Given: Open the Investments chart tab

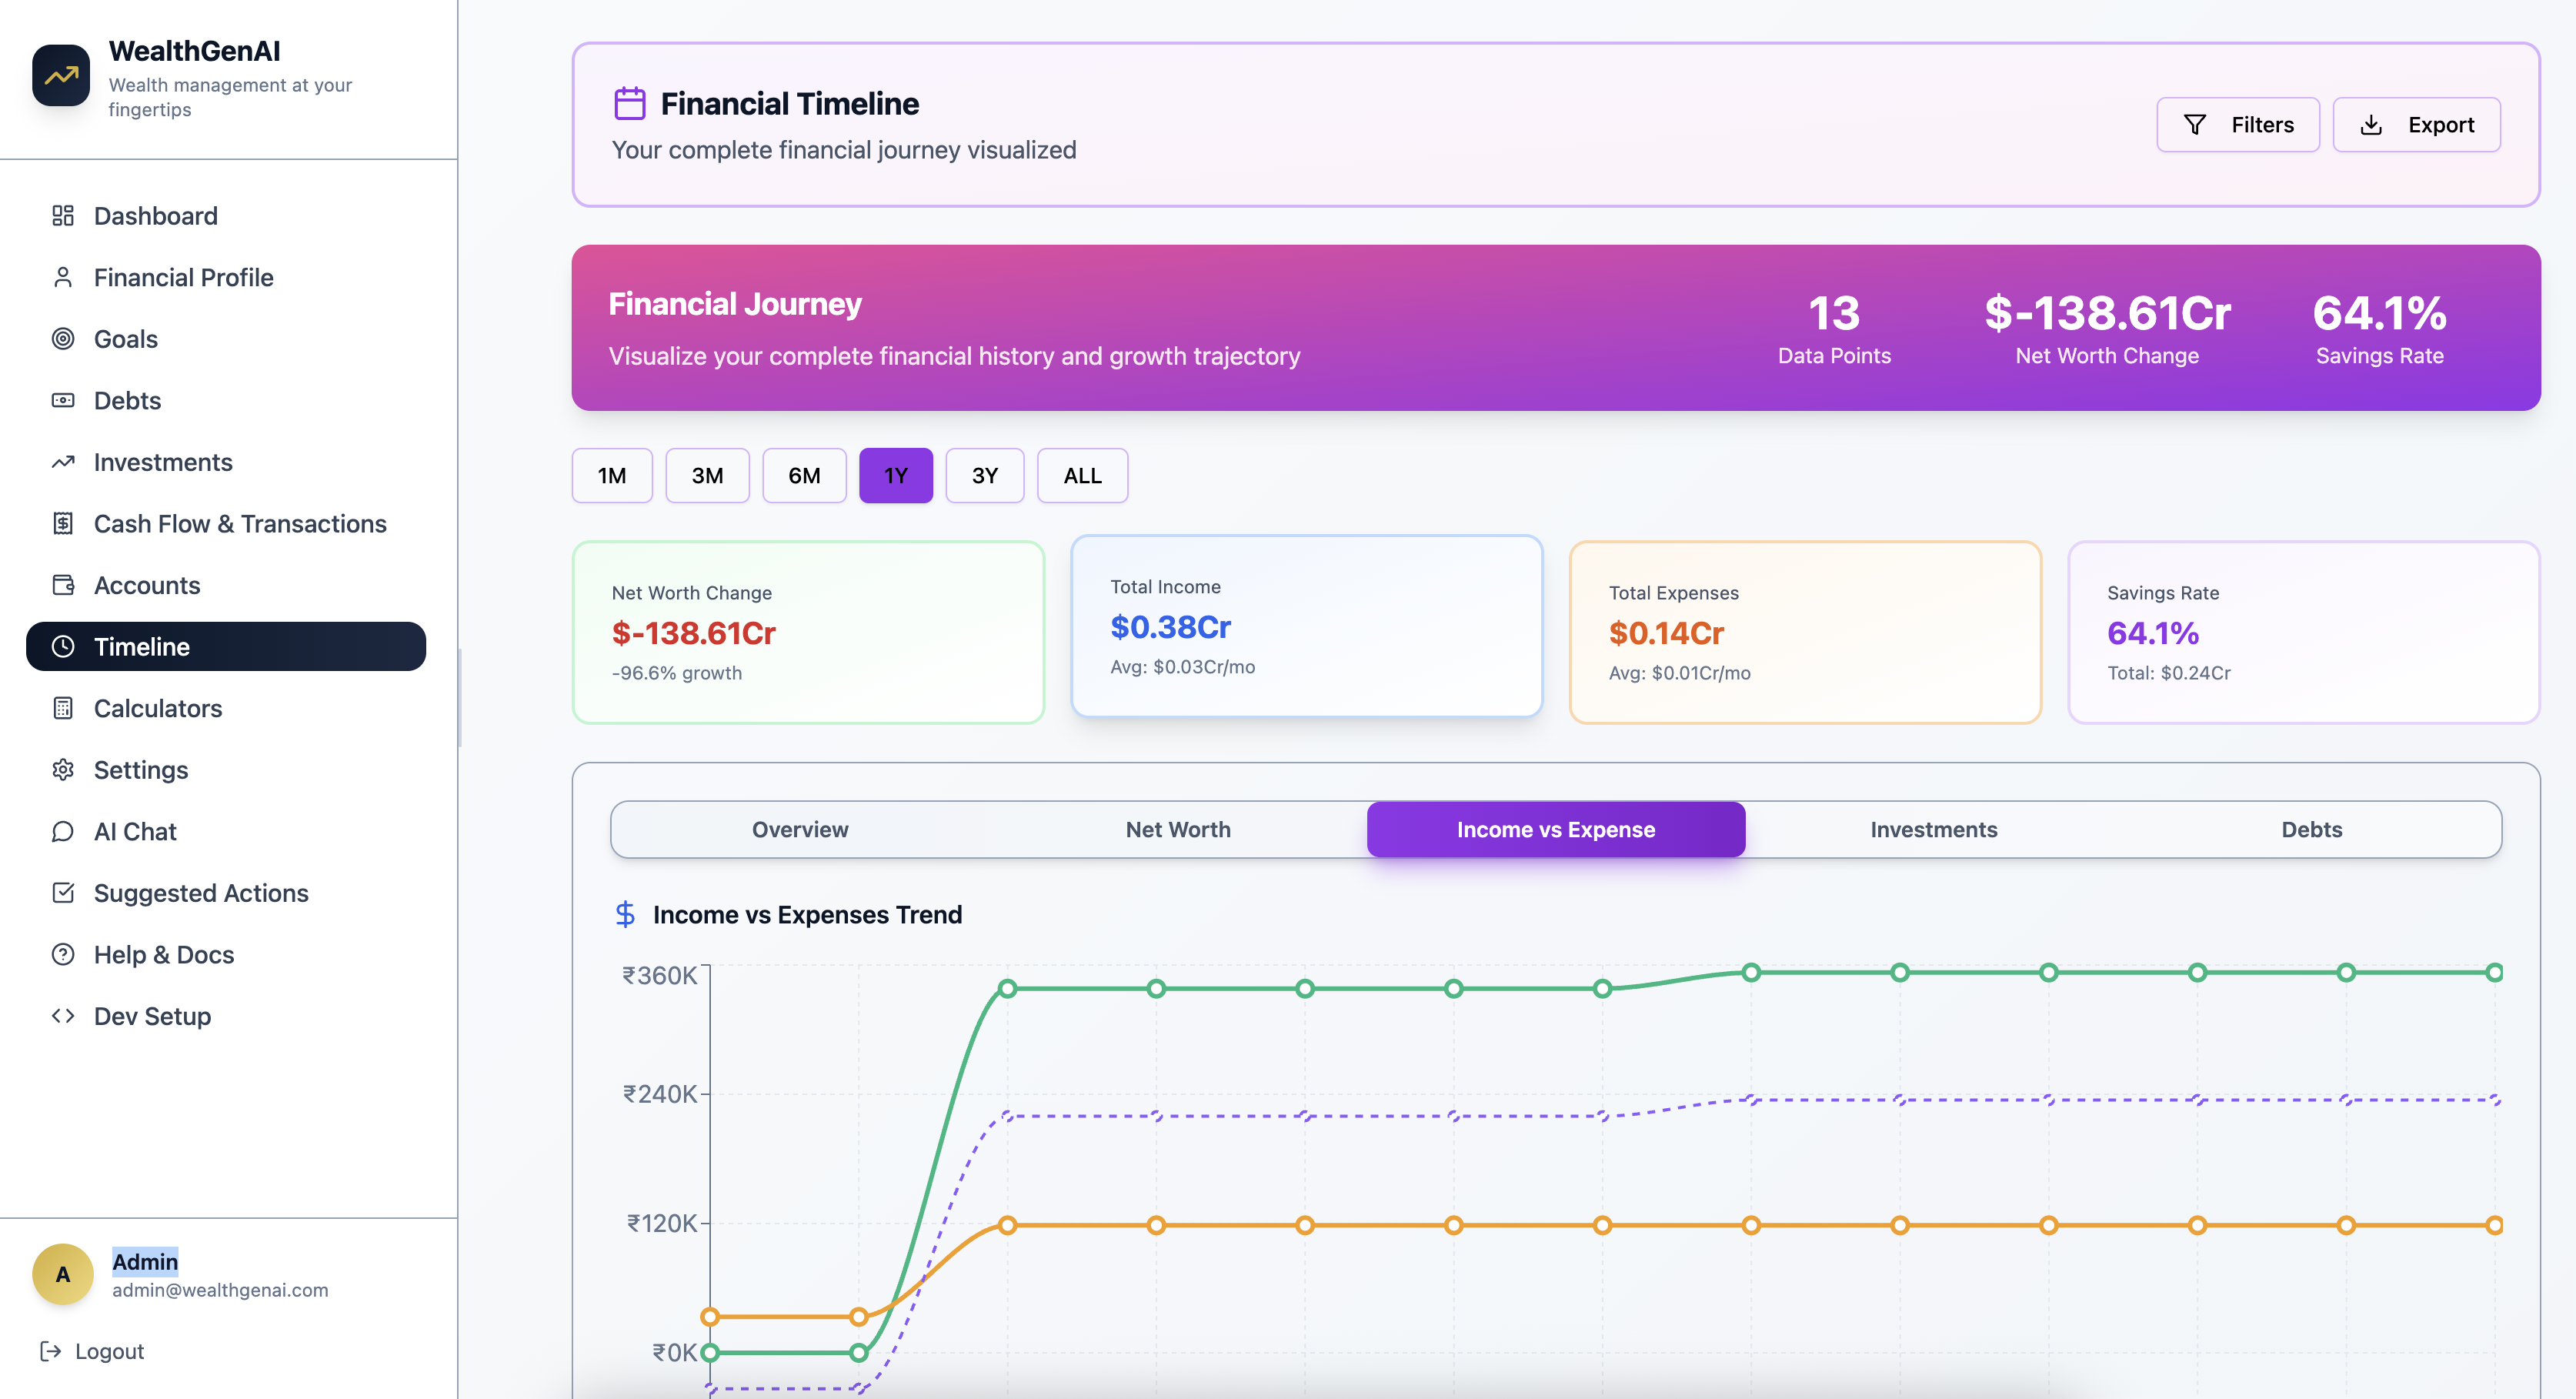Looking at the screenshot, I should 1933,829.
